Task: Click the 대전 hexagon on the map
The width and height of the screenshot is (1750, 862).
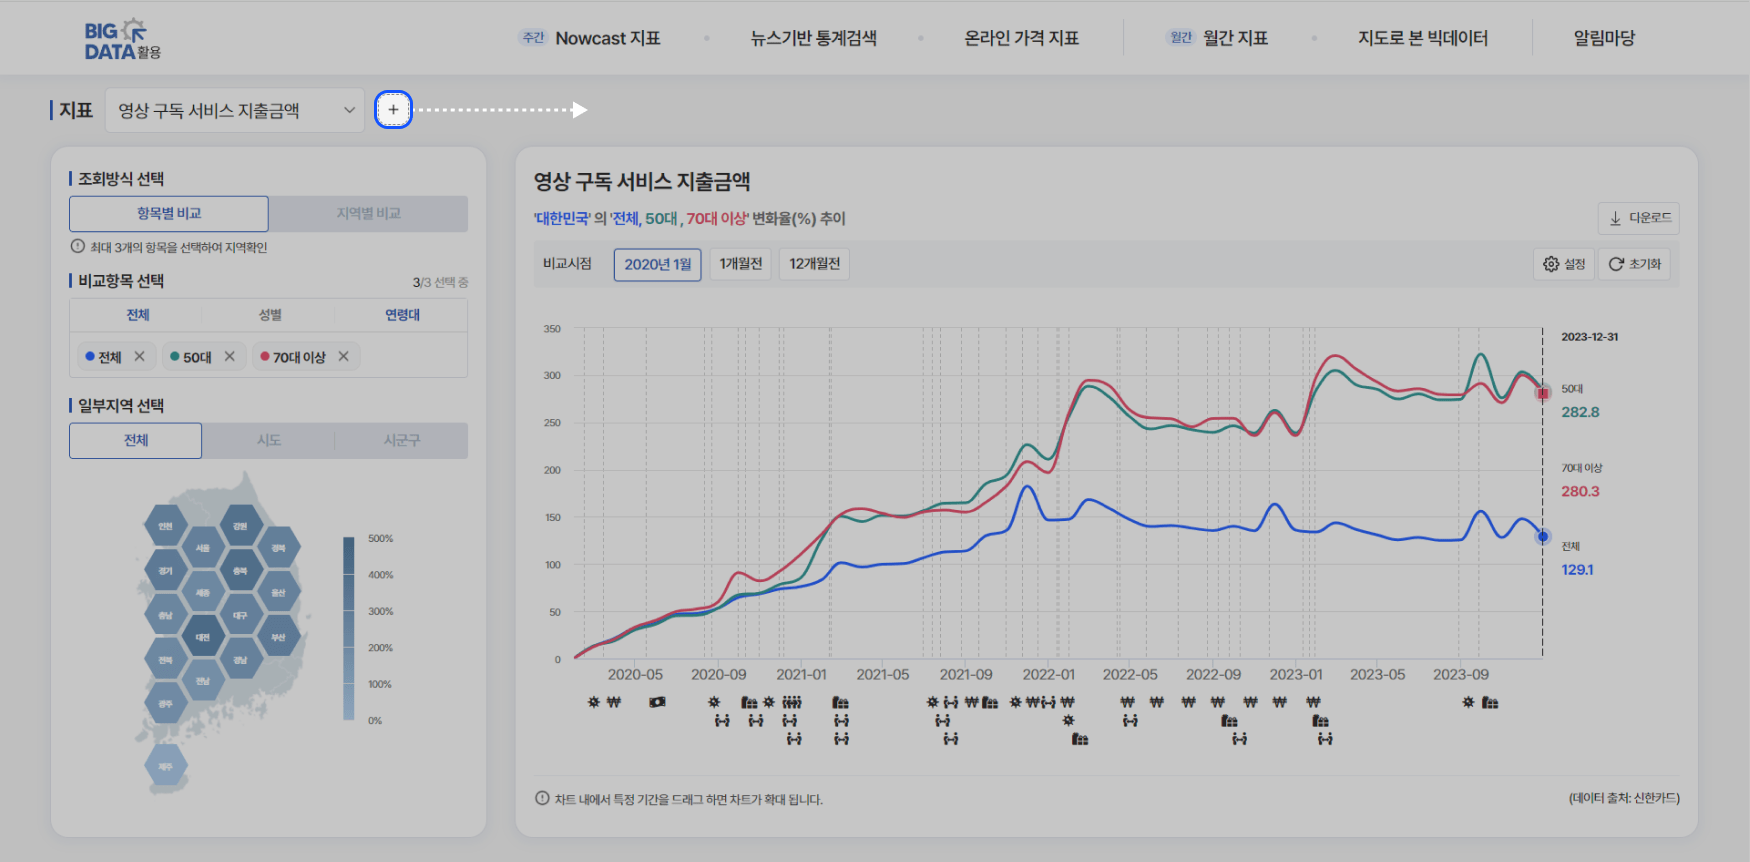Action: click(203, 637)
